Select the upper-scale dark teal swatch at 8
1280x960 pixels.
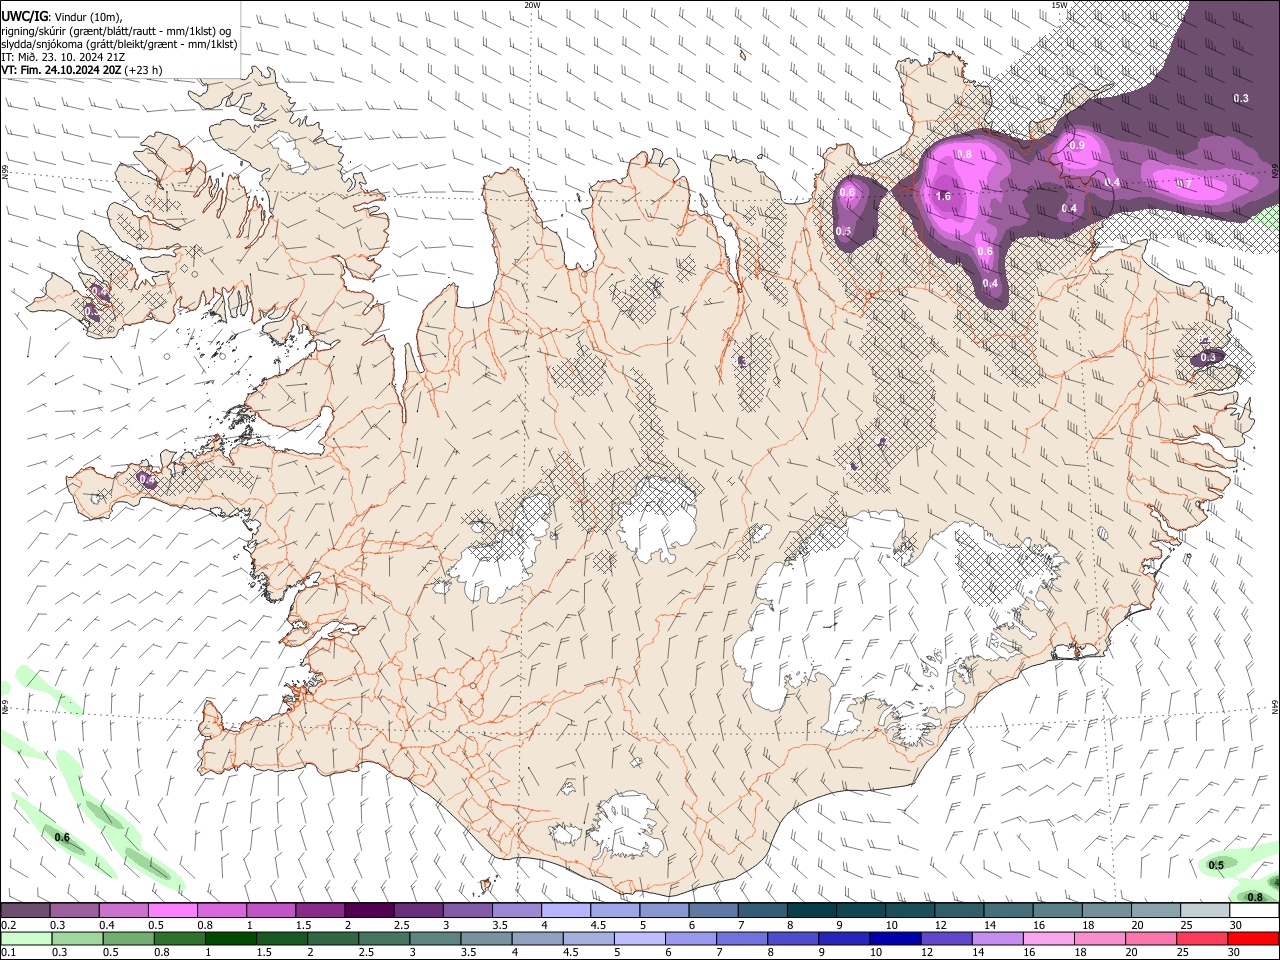[x=811, y=911]
